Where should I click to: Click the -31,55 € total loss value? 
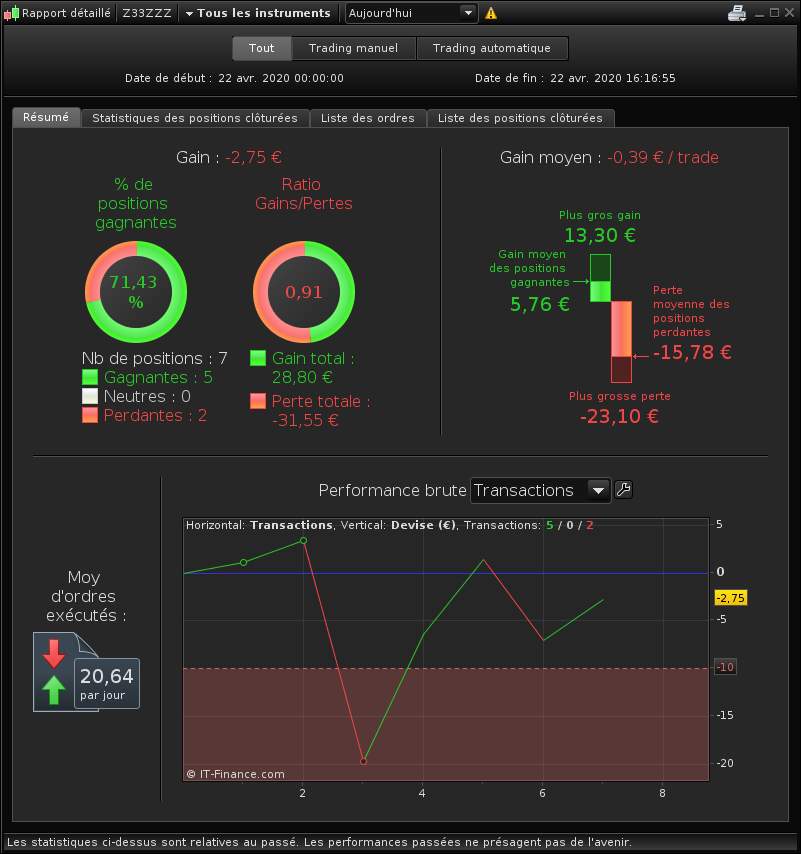coord(305,420)
